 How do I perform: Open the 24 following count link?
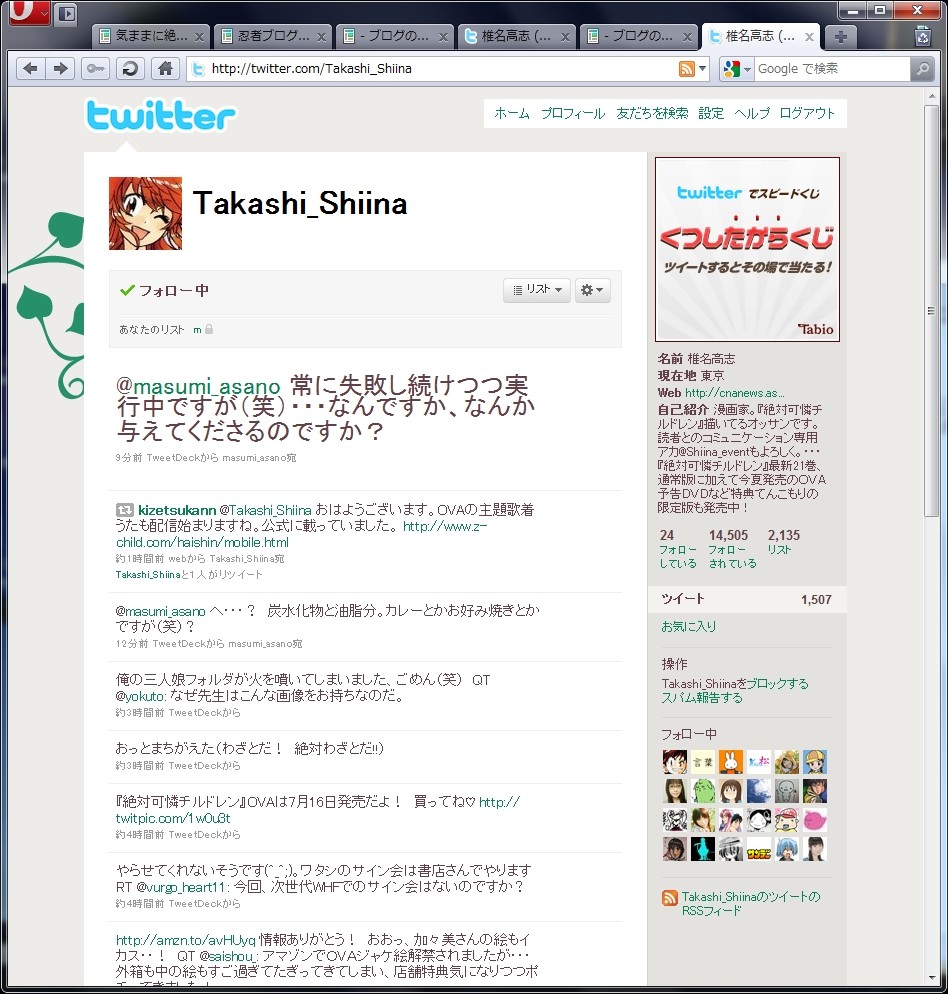tap(678, 548)
